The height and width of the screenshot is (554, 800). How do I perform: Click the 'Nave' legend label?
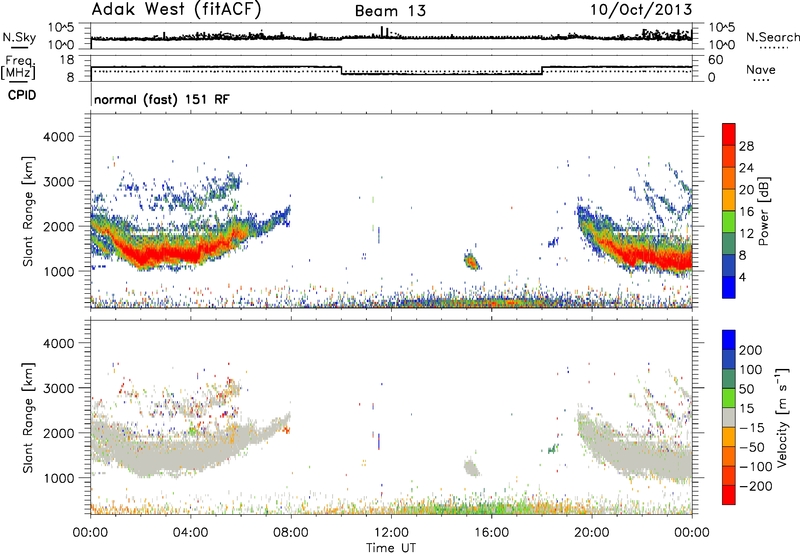(761, 70)
